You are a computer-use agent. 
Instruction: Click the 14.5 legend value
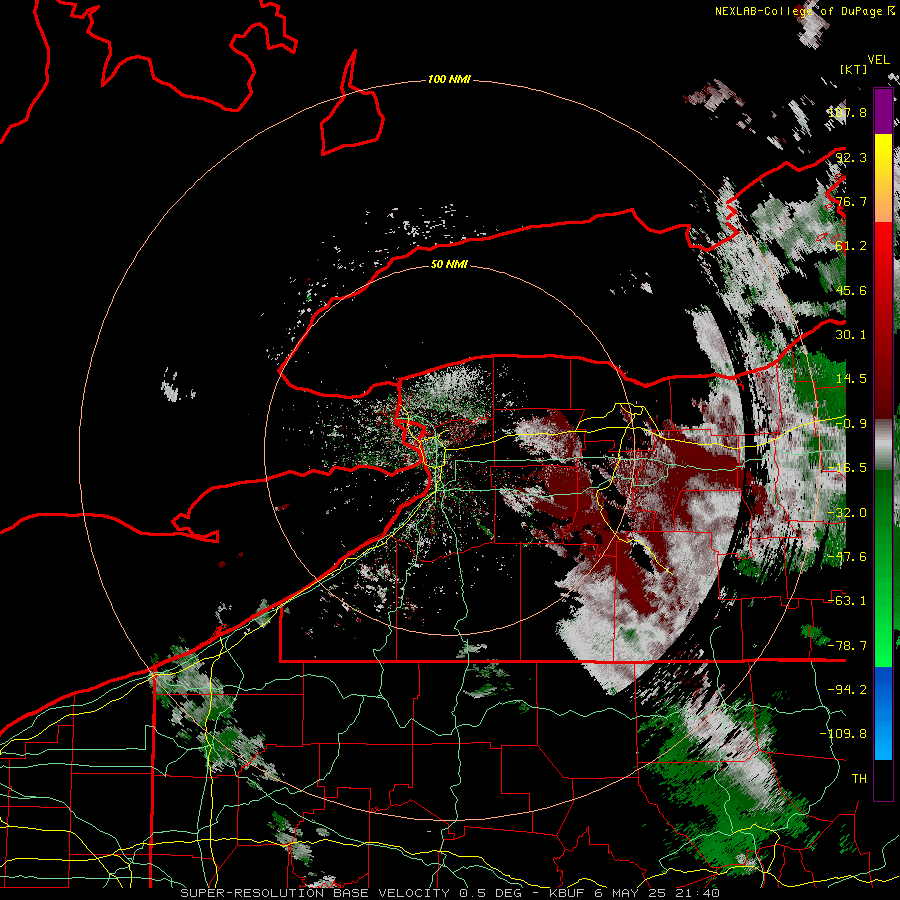coord(851,378)
